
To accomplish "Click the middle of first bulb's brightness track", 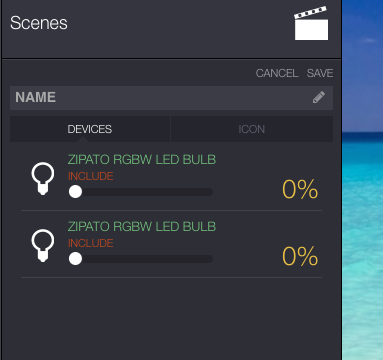I will pyautogui.click(x=141, y=192).
